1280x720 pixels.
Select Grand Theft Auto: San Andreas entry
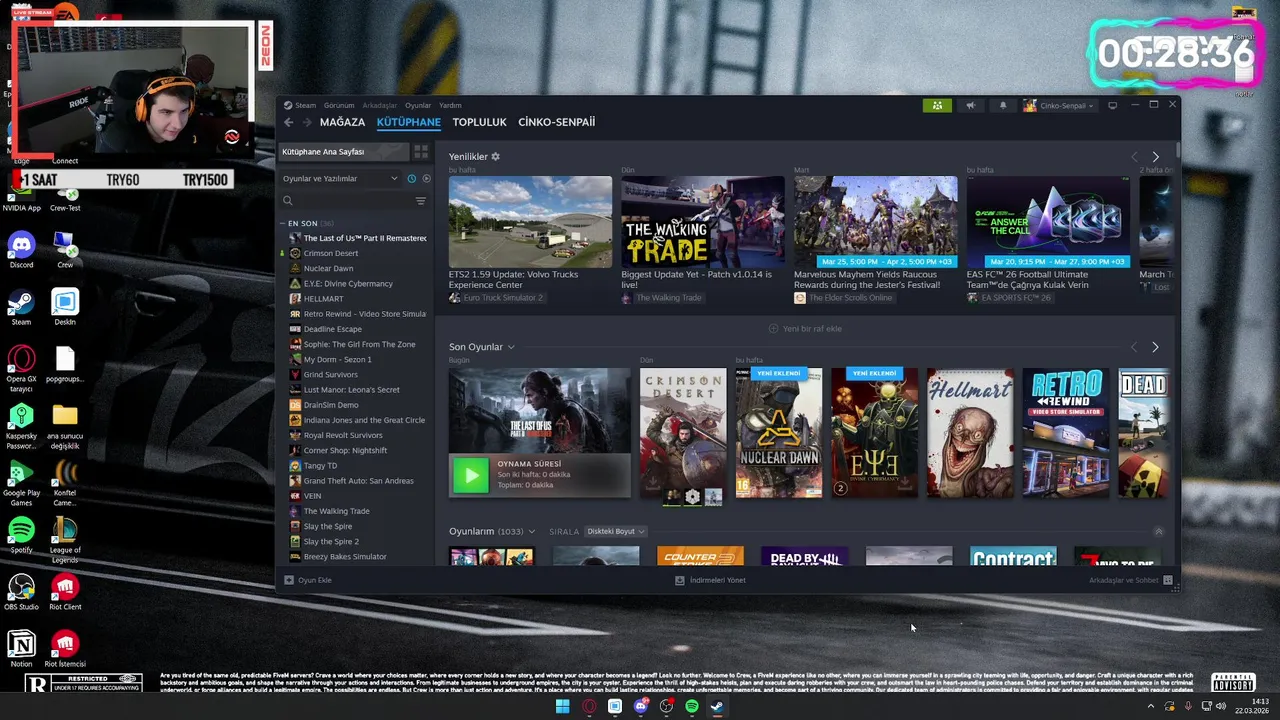pos(356,481)
